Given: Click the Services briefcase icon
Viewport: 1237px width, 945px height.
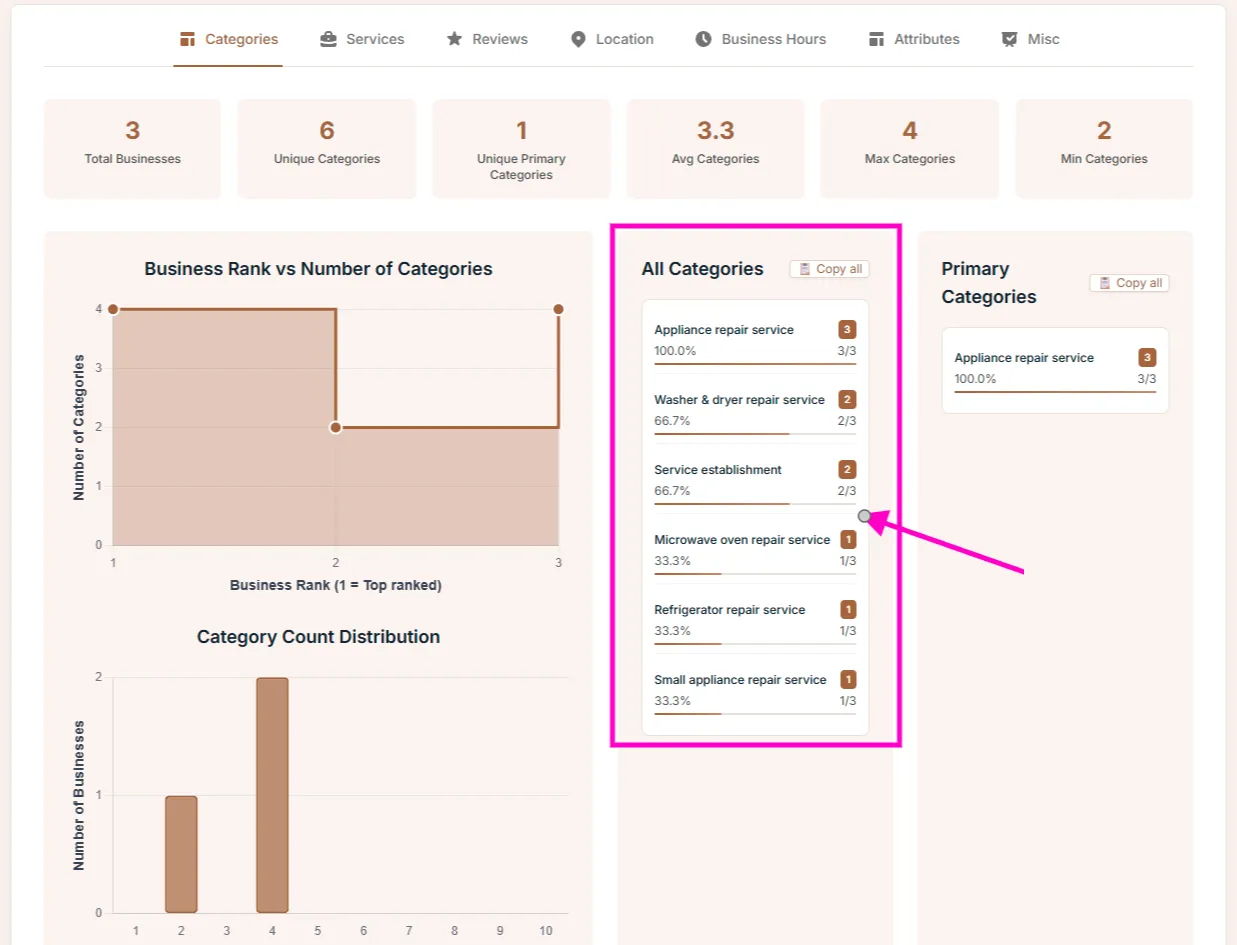Looking at the screenshot, I should tap(328, 39).
